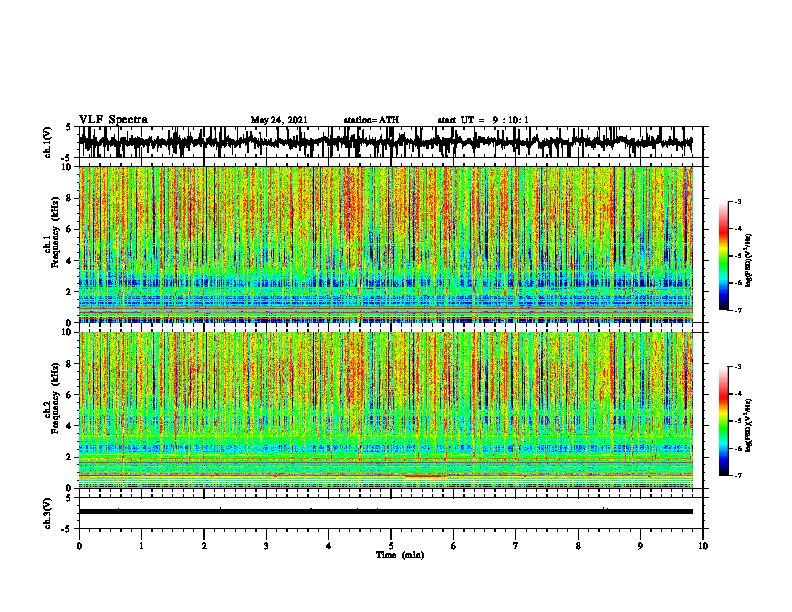Screen dimensions: 792x612
Task: Click the "-7" label on ch.2 color bar
Action: [738, 475]
